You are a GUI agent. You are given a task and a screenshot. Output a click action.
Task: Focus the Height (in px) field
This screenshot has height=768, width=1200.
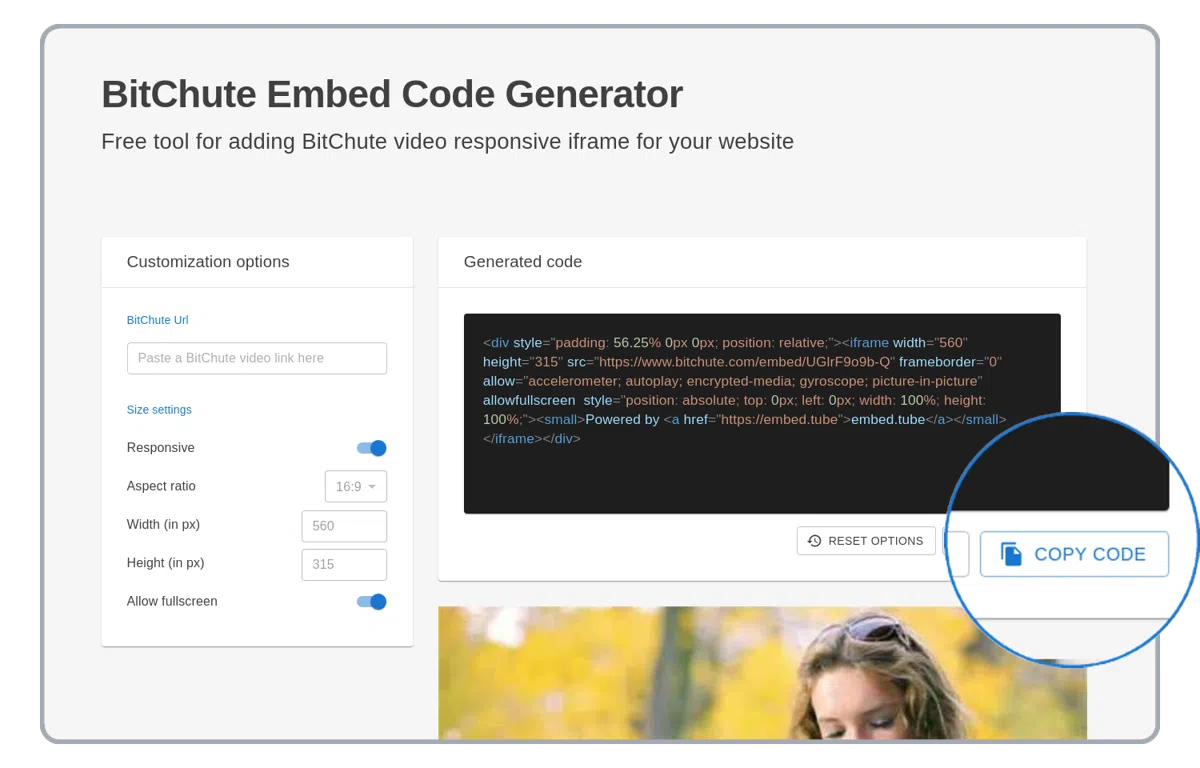pyautogui.click(x=343, y=564)
